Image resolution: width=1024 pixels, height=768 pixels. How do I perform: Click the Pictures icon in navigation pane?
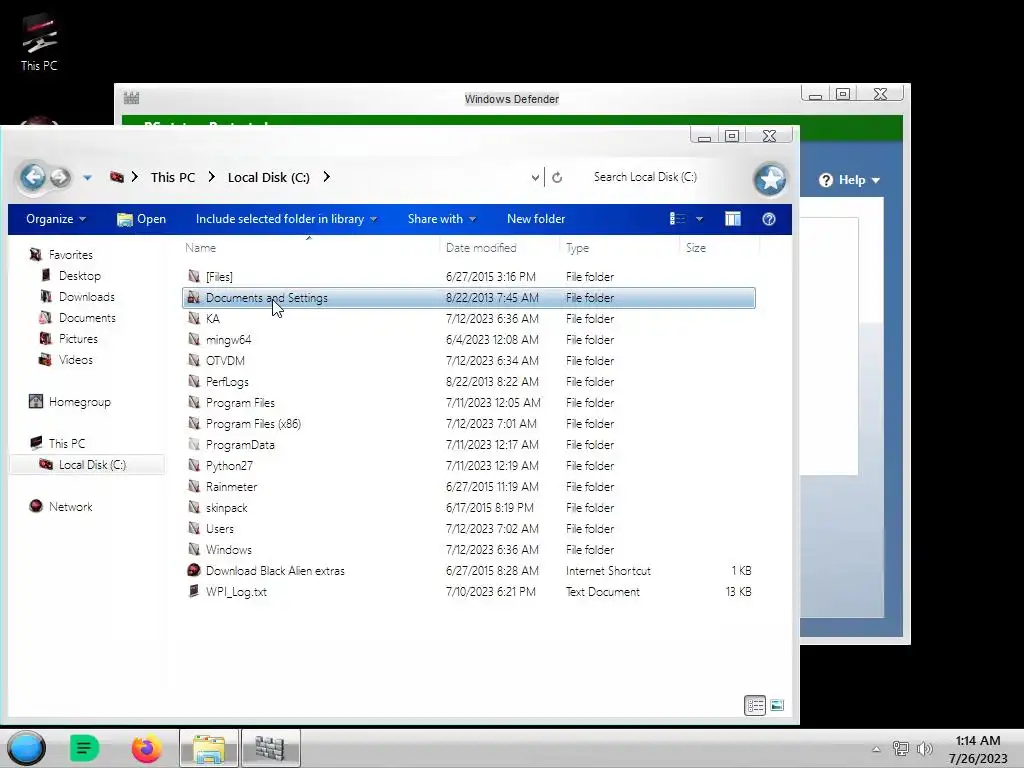point(45,338)
